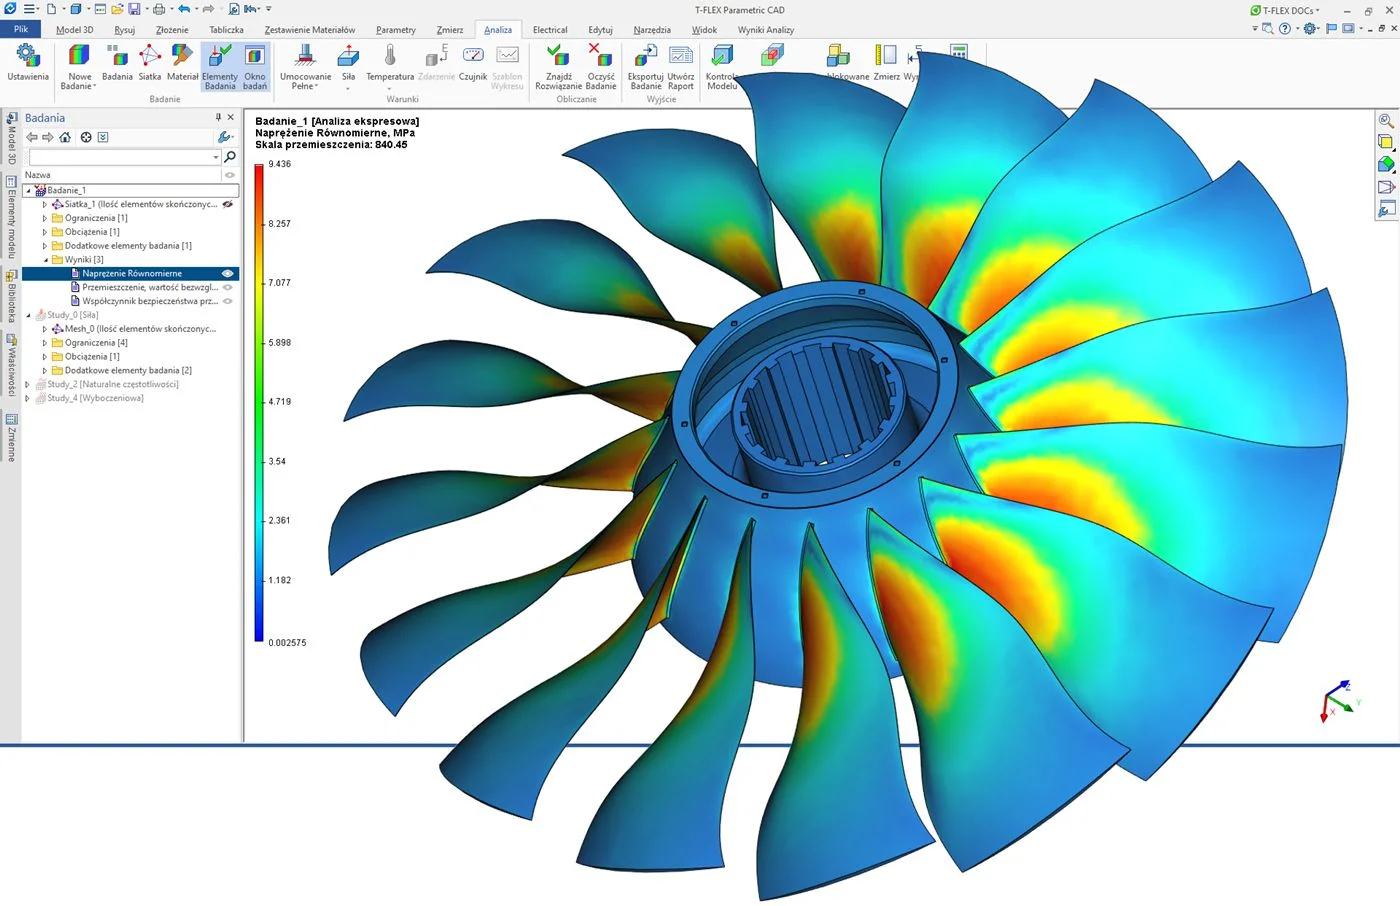This screenshot has width=1400, height=906.
Task: Click top of the stress color scale
Action: click(x=259, y=168)
